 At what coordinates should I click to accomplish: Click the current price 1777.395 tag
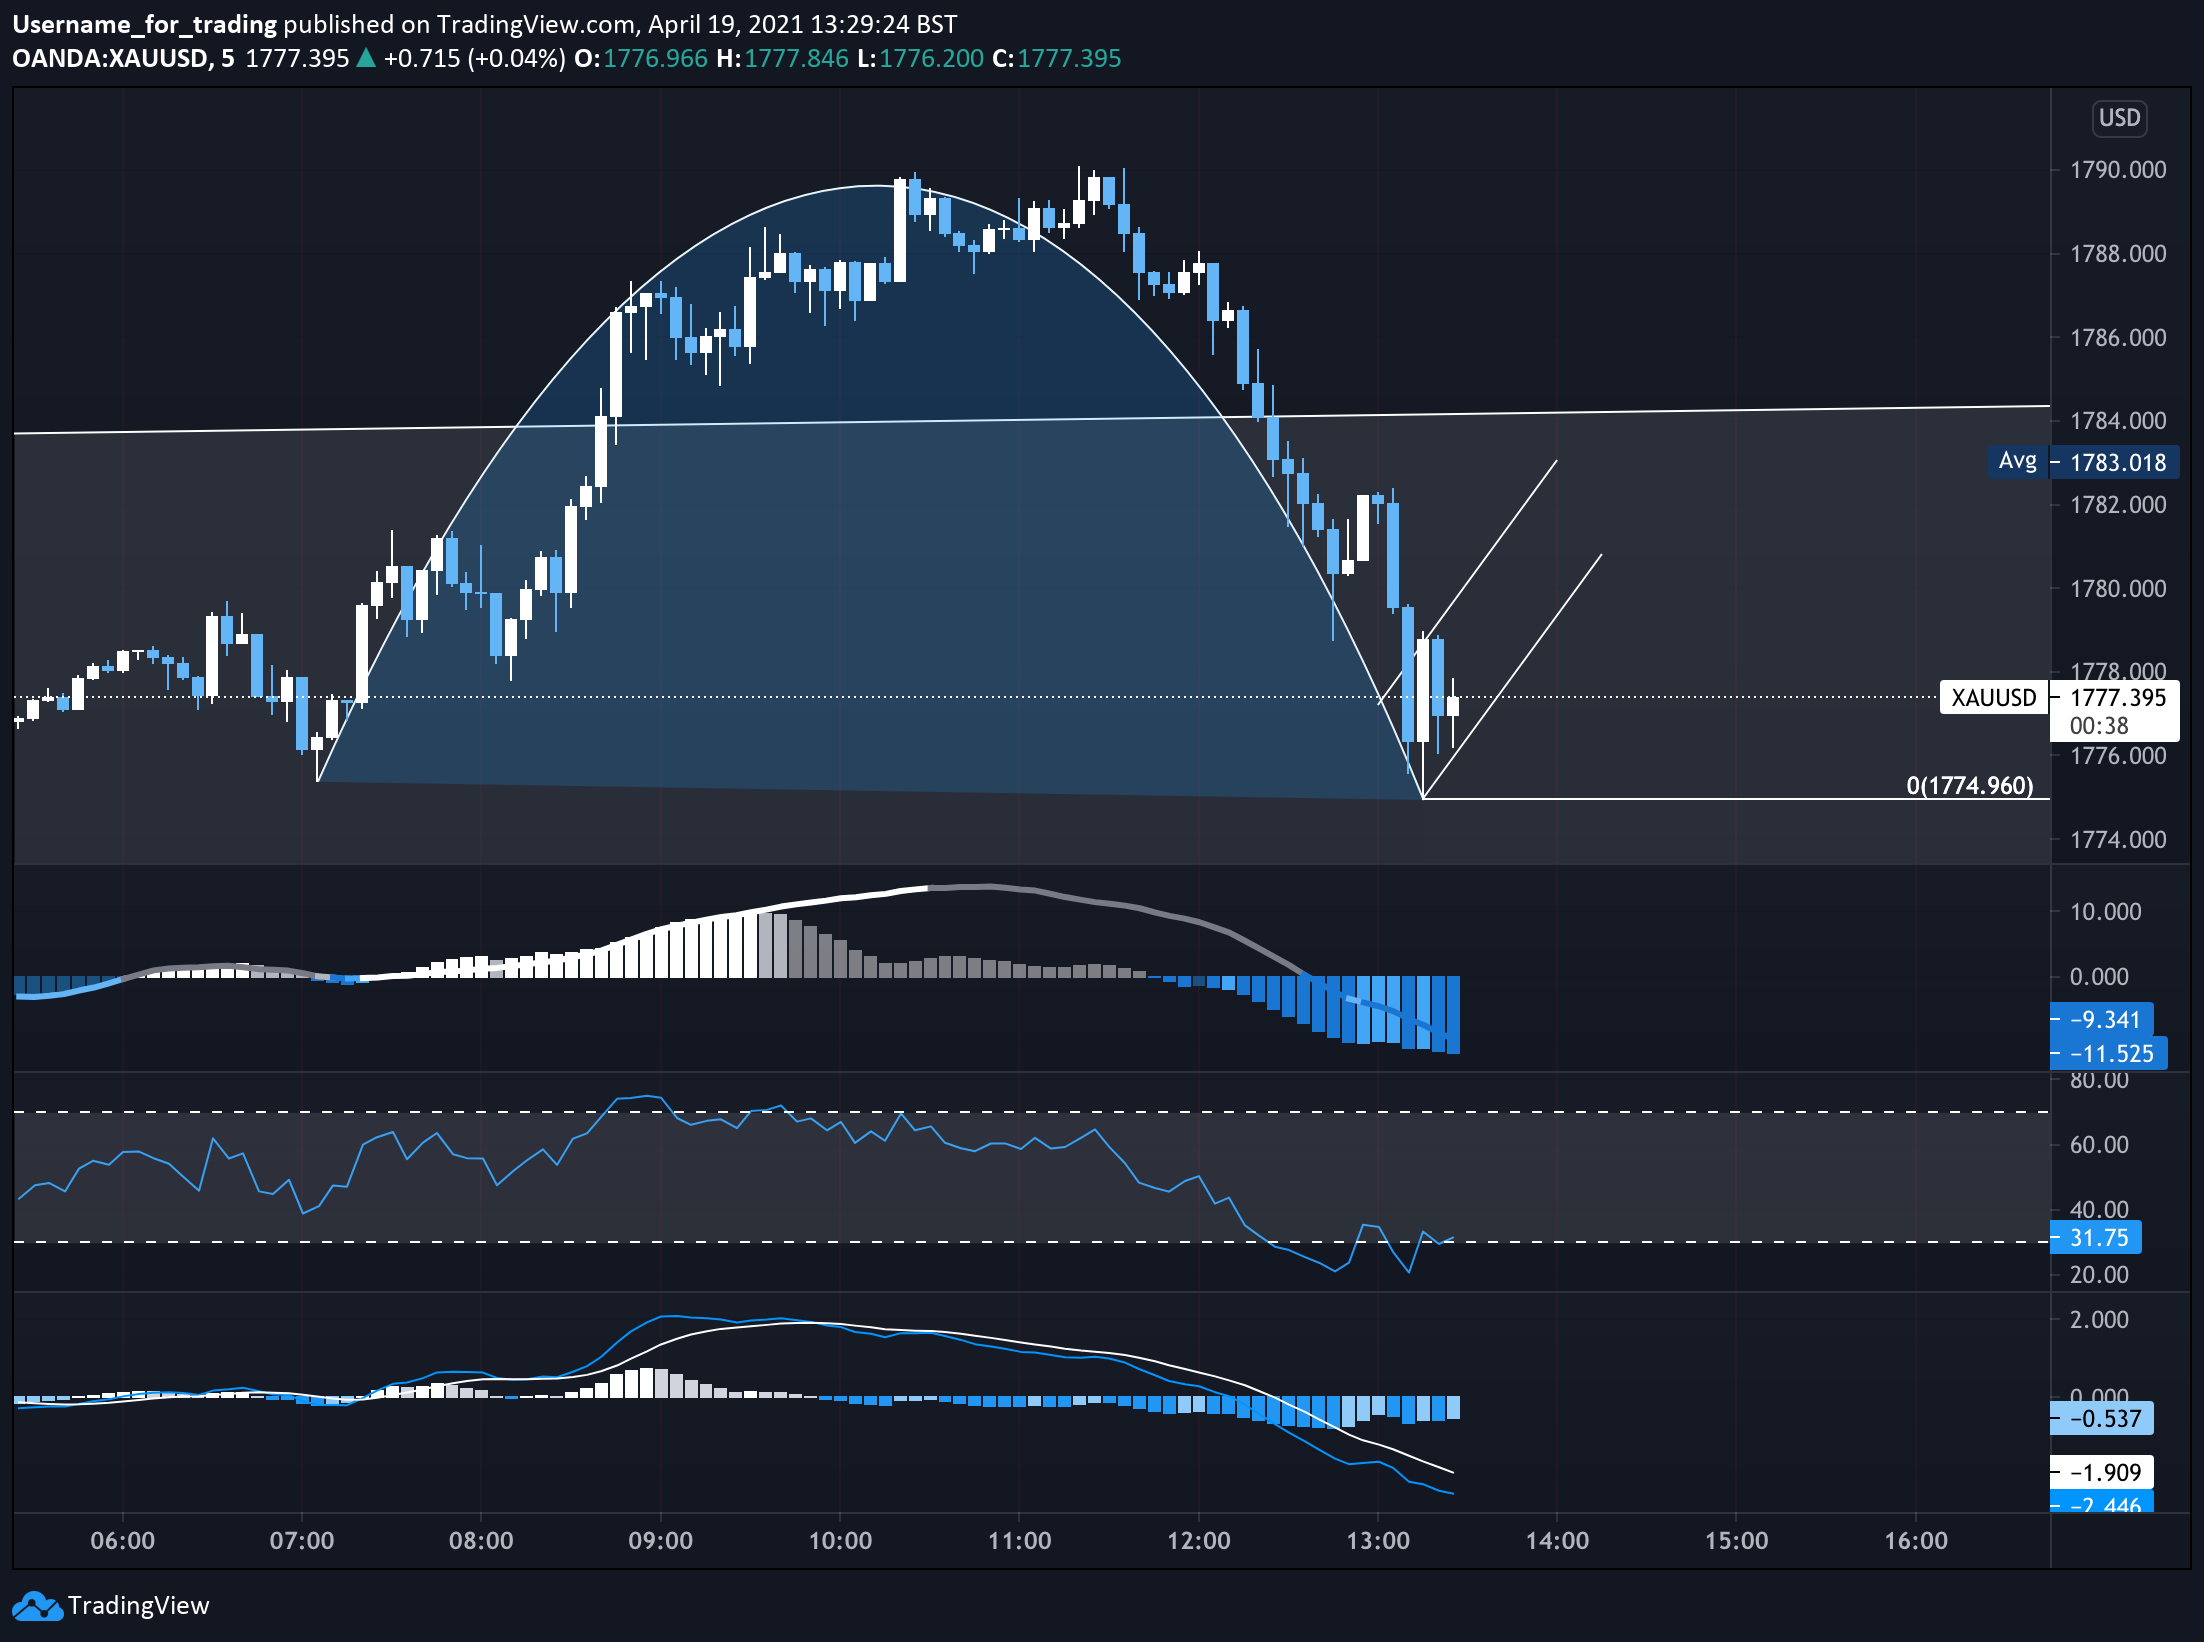click(x=2117, y=697)
